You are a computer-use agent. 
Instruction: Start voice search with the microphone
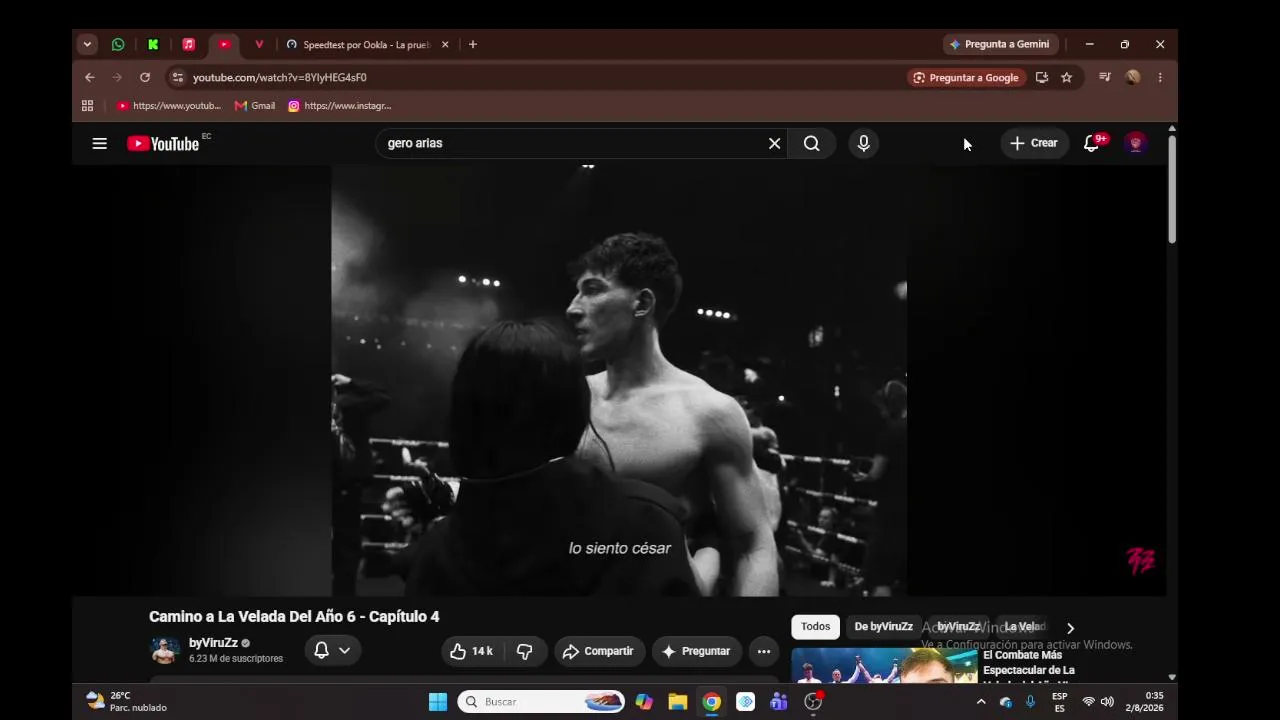[x=864, y=143]
